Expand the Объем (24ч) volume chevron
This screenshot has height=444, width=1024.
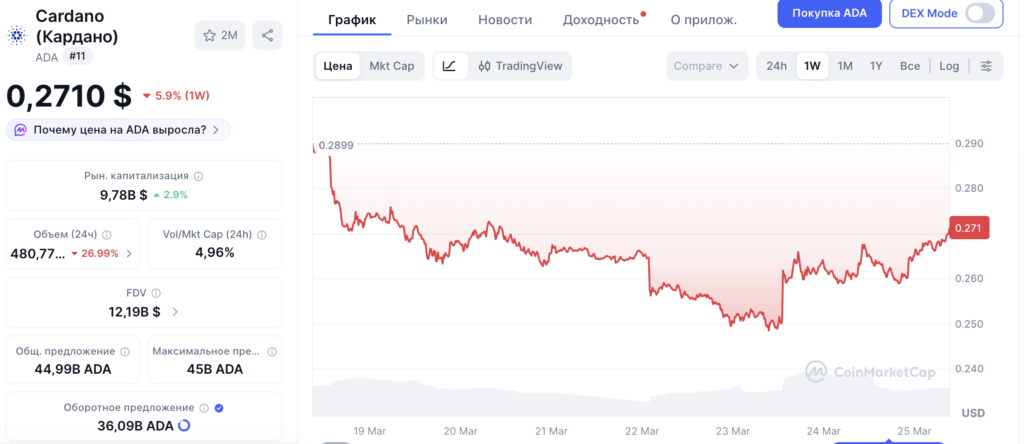(128, 253)
